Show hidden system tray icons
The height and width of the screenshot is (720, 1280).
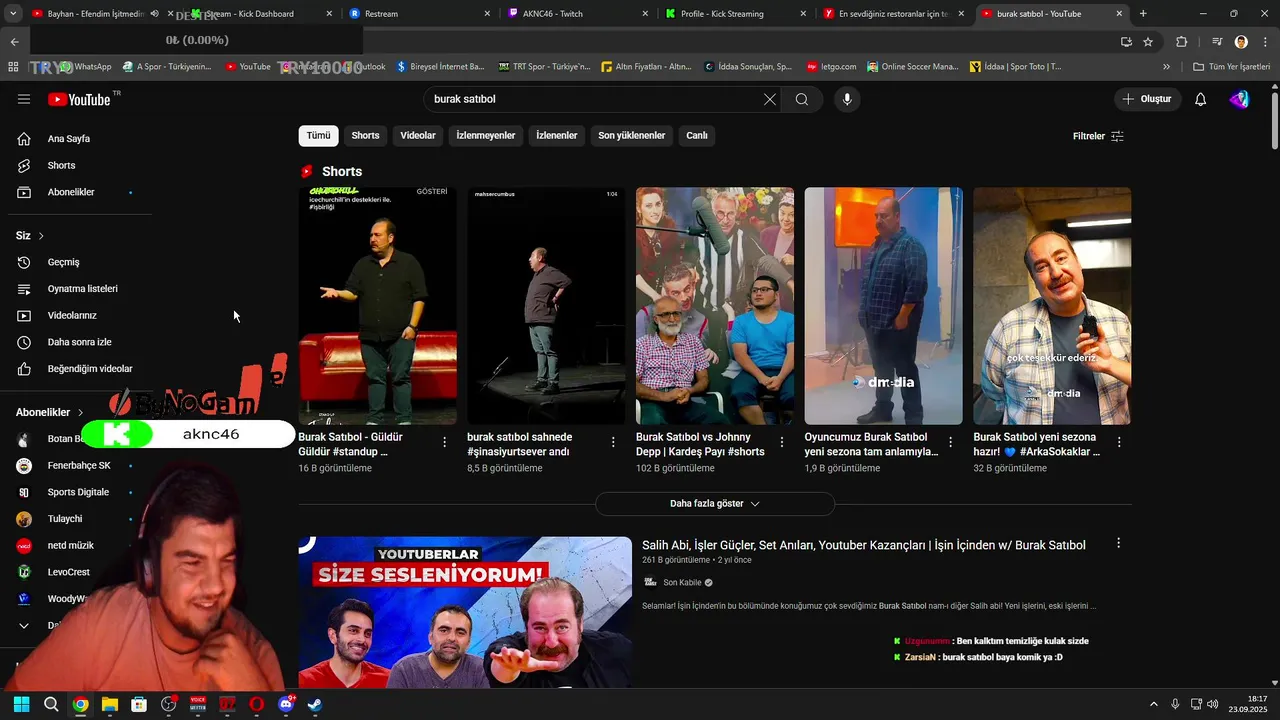tap(1153, 704)
